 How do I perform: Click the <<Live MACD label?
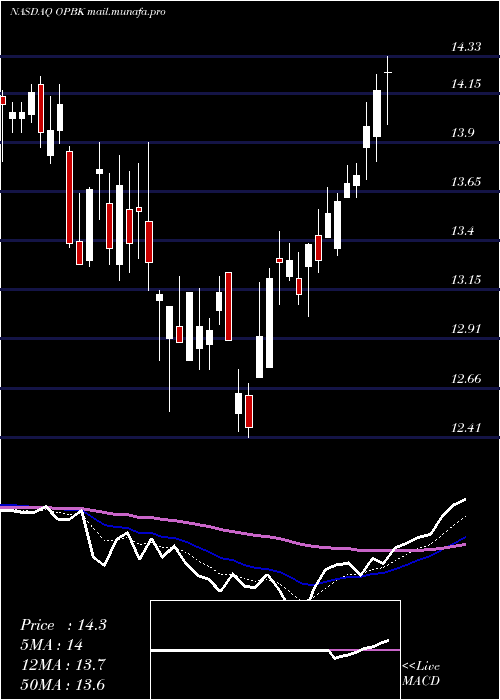(x=421, y=673)
